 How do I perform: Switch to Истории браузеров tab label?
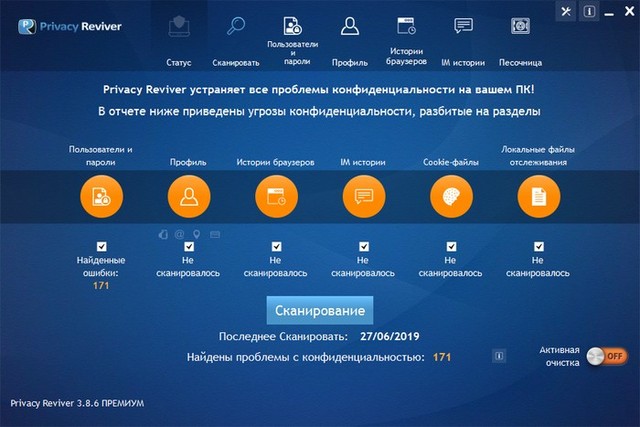pos(407,56)
